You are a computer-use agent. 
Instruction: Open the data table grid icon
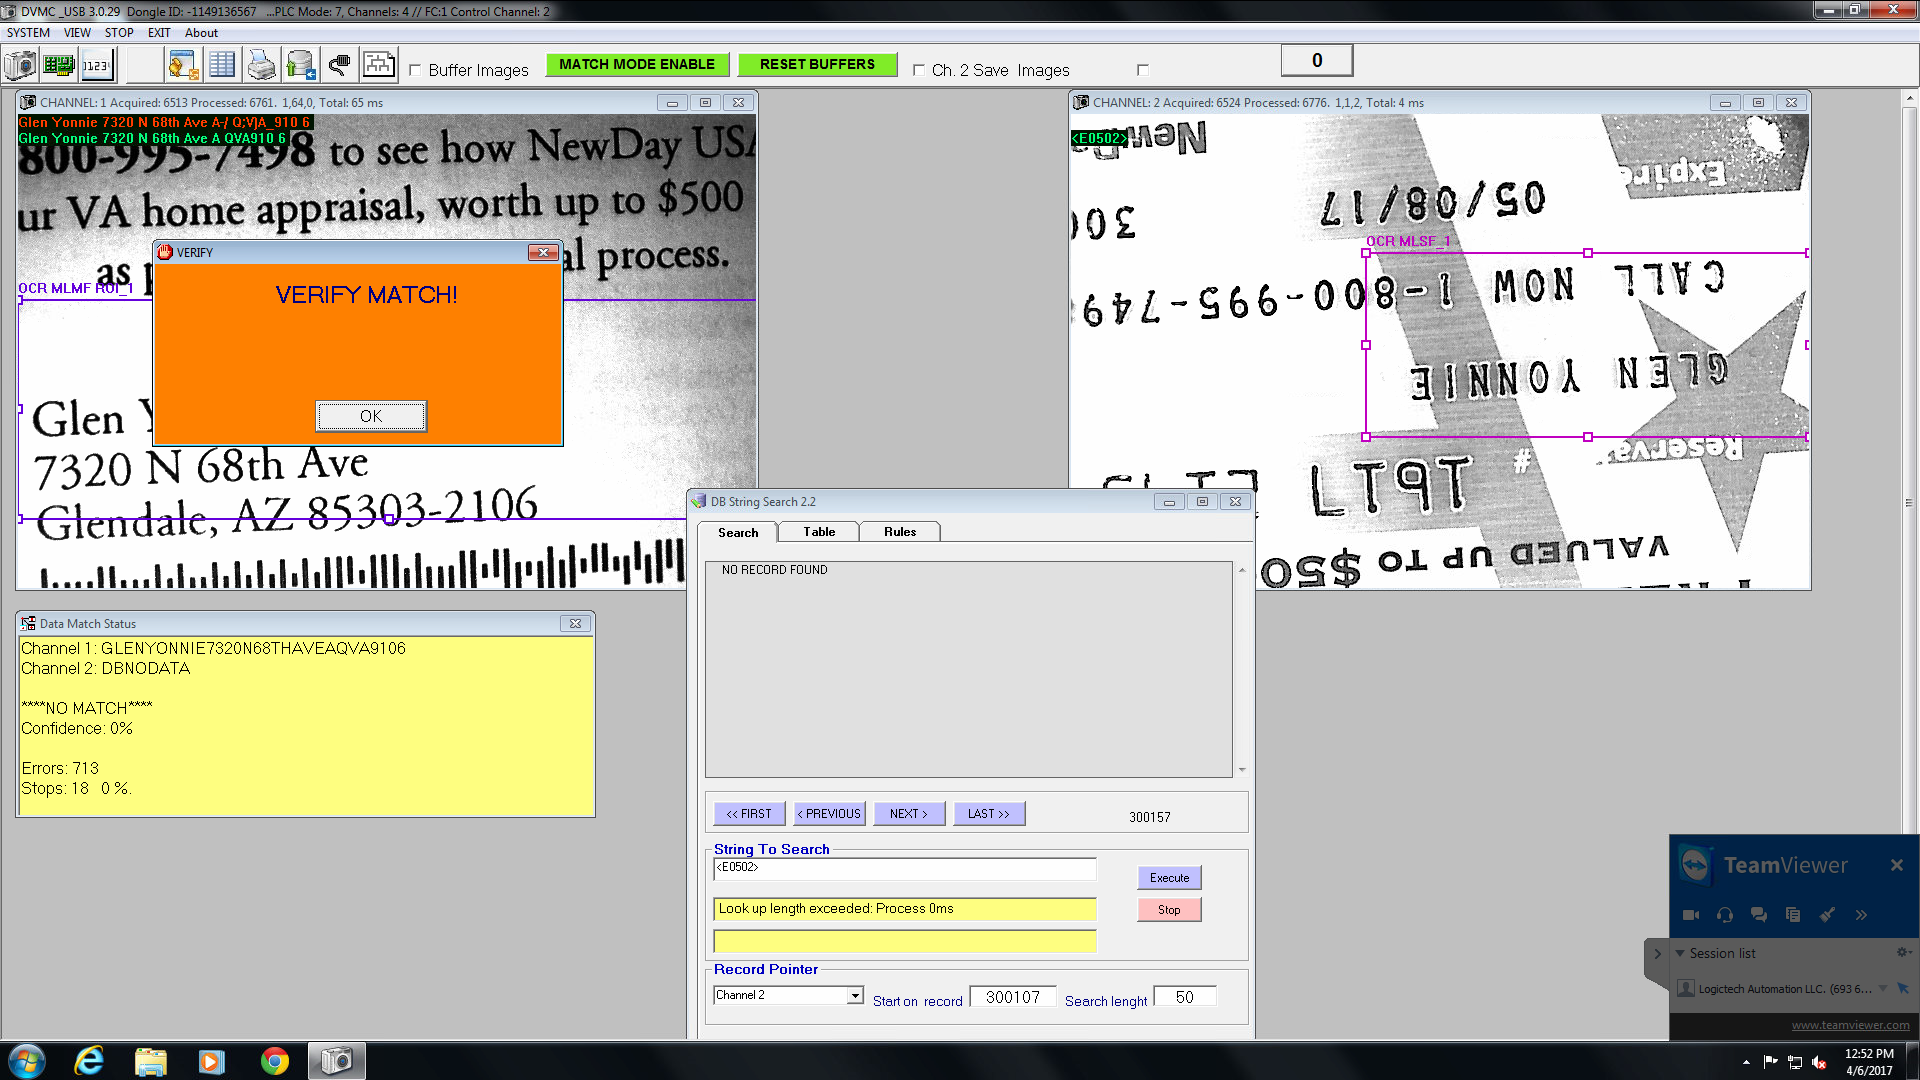tap(222, 66)
